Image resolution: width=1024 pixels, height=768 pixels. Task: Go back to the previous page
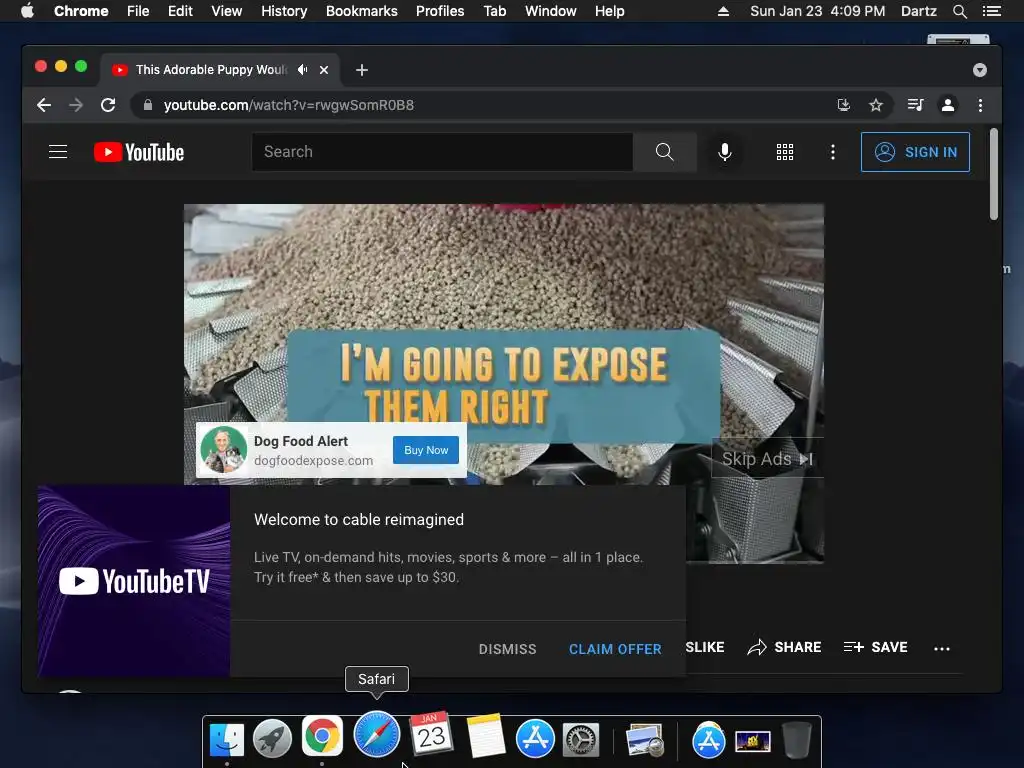(44, 105)
